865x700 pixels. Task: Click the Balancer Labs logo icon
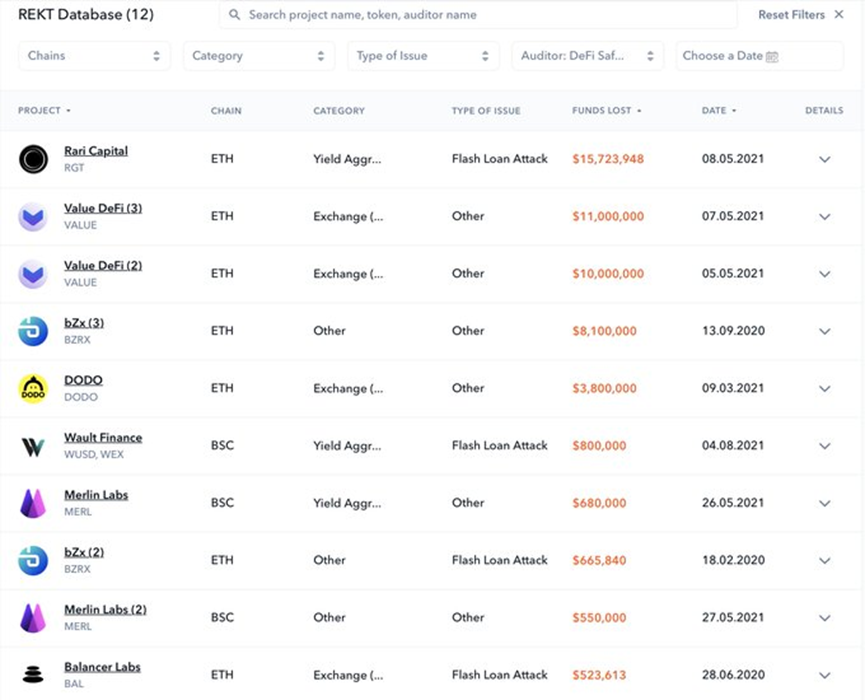(x=33, y=675)
